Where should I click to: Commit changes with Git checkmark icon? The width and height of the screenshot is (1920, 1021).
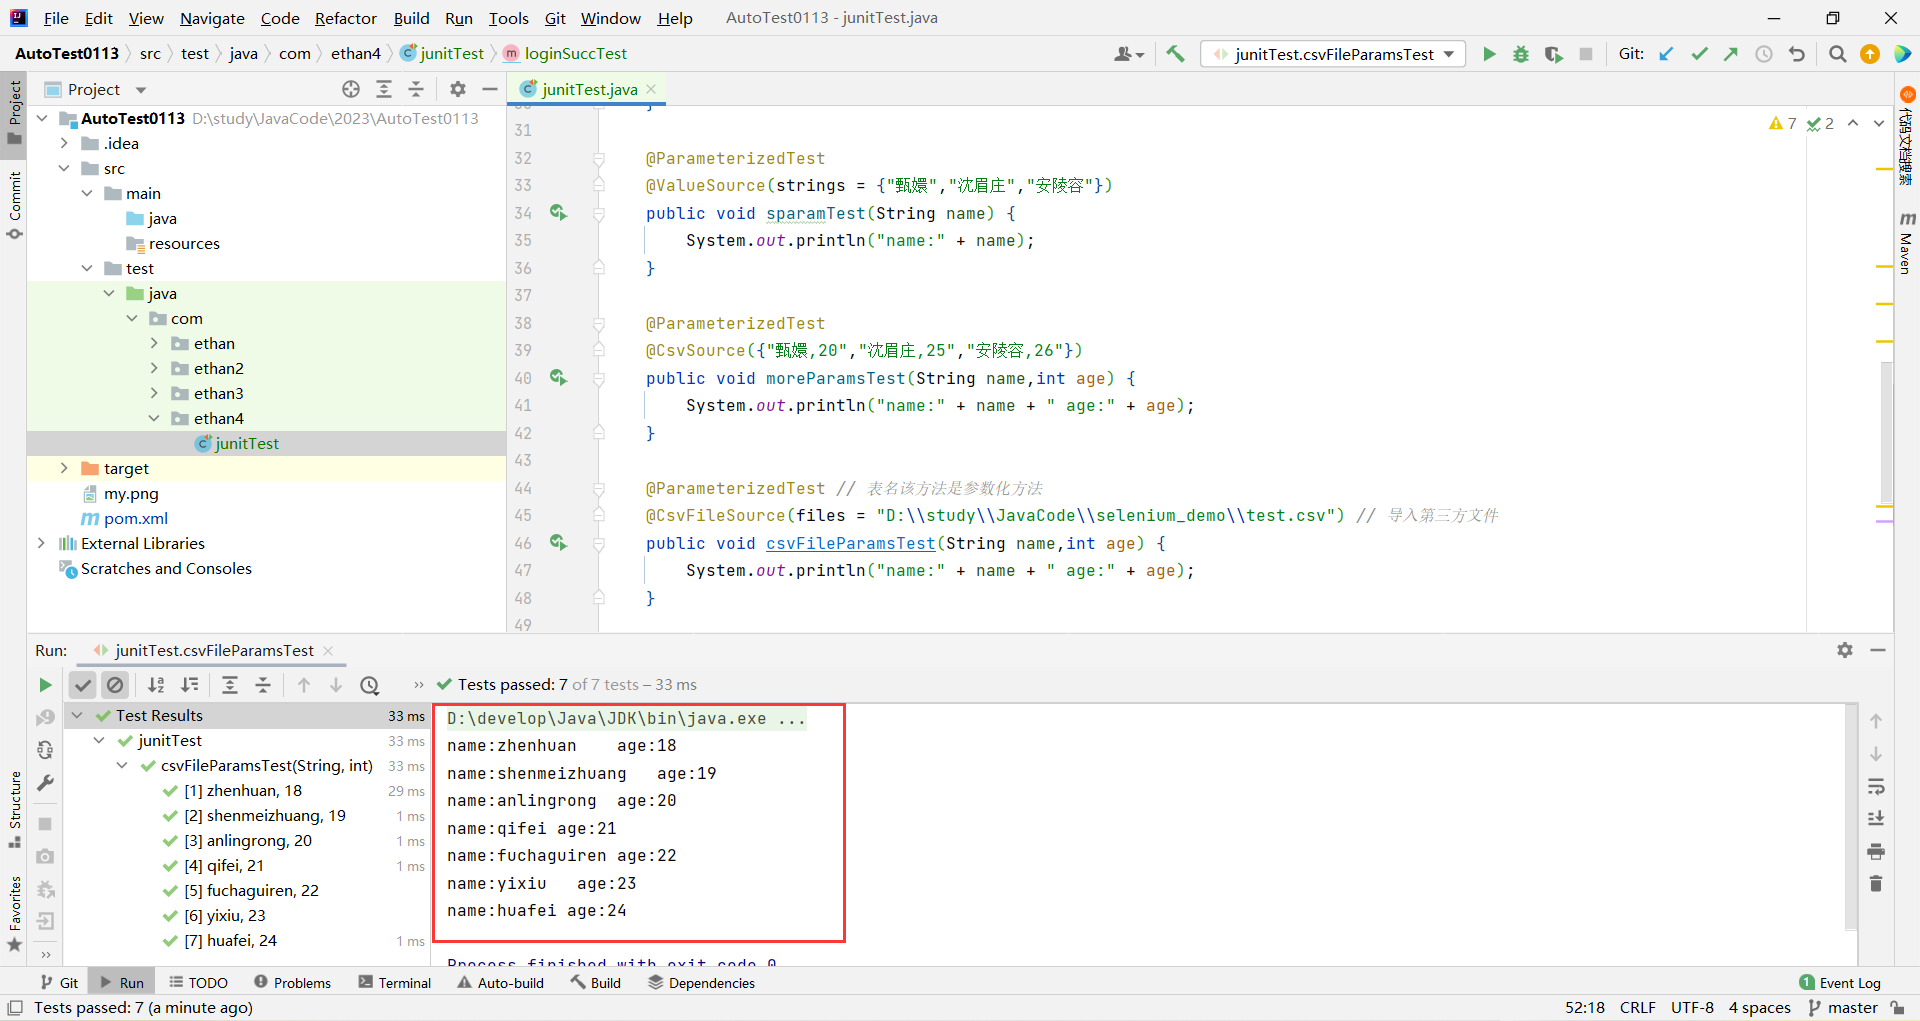pos(1699,54)
